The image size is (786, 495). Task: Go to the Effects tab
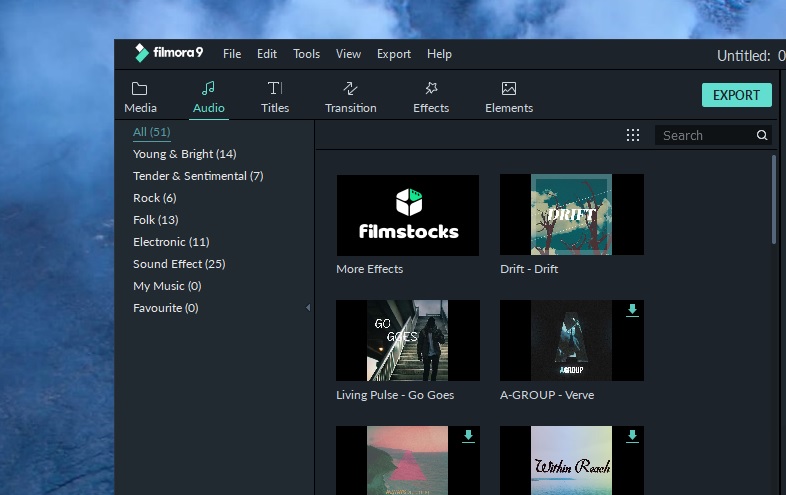[431, 97]
